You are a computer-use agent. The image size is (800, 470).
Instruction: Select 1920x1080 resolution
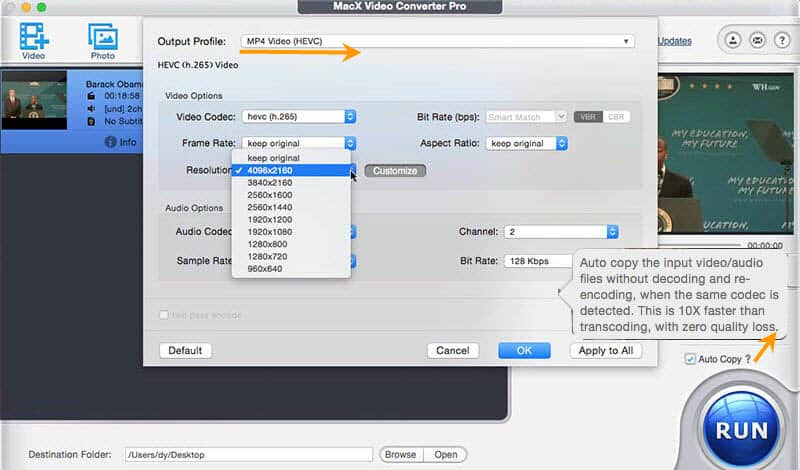(x=291, y=231)
